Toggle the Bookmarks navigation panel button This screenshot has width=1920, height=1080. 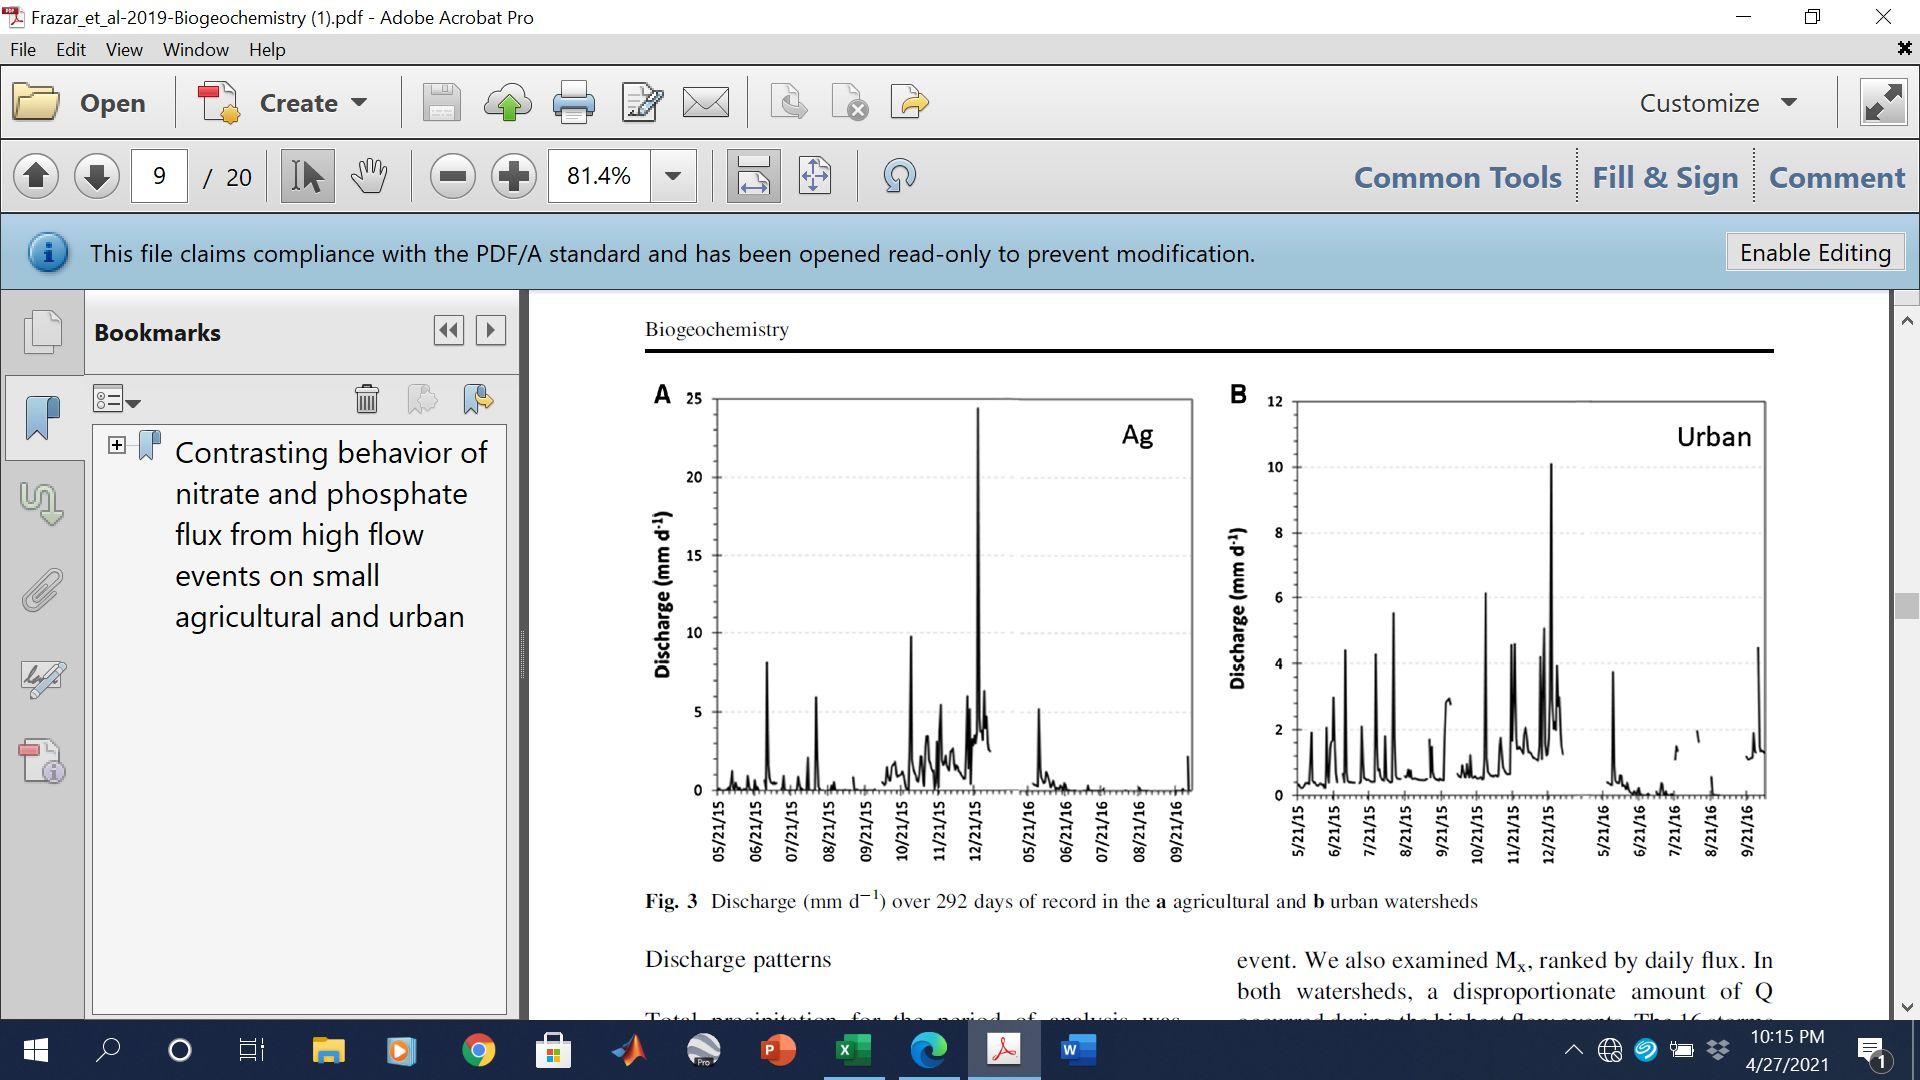pyautogui.click(x=42, y=417)
